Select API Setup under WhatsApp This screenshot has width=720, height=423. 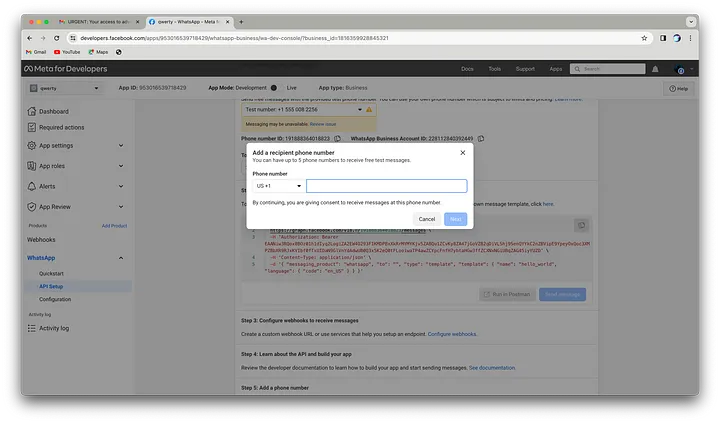pos(51,286)
